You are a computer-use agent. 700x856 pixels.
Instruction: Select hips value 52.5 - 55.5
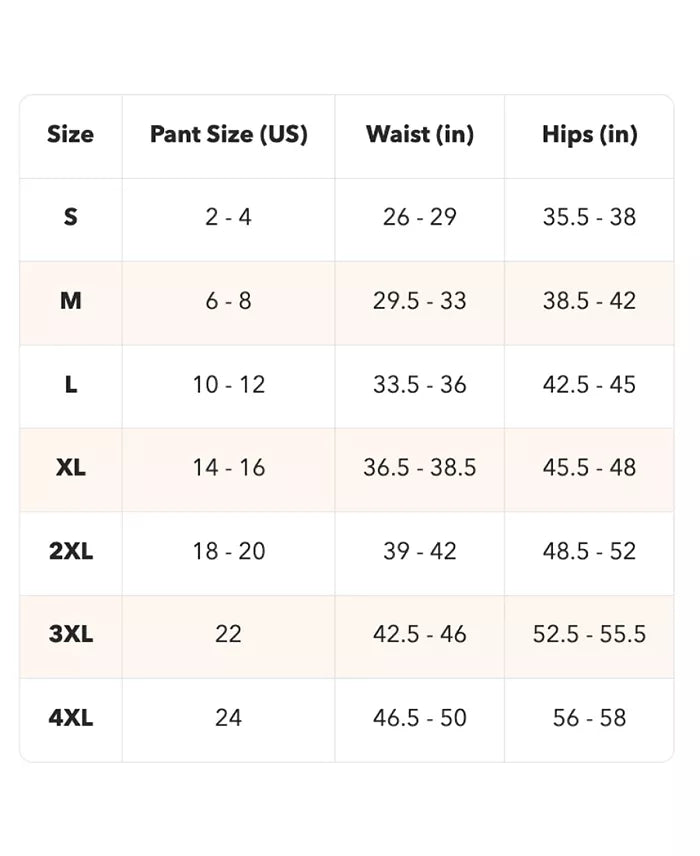pos(589,634)
